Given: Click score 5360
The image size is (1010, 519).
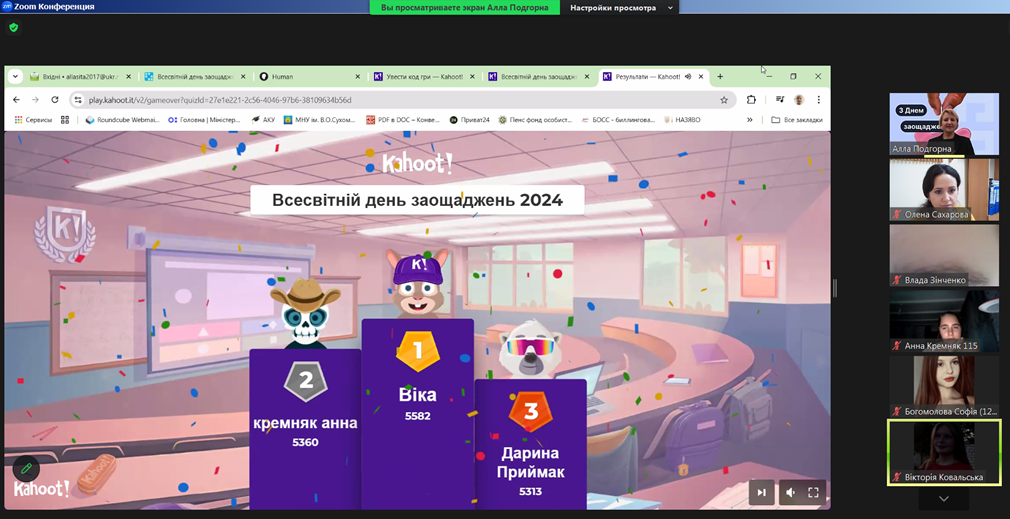Looking at the screenshot, I should pyautogui.click(x=305, y=442).
